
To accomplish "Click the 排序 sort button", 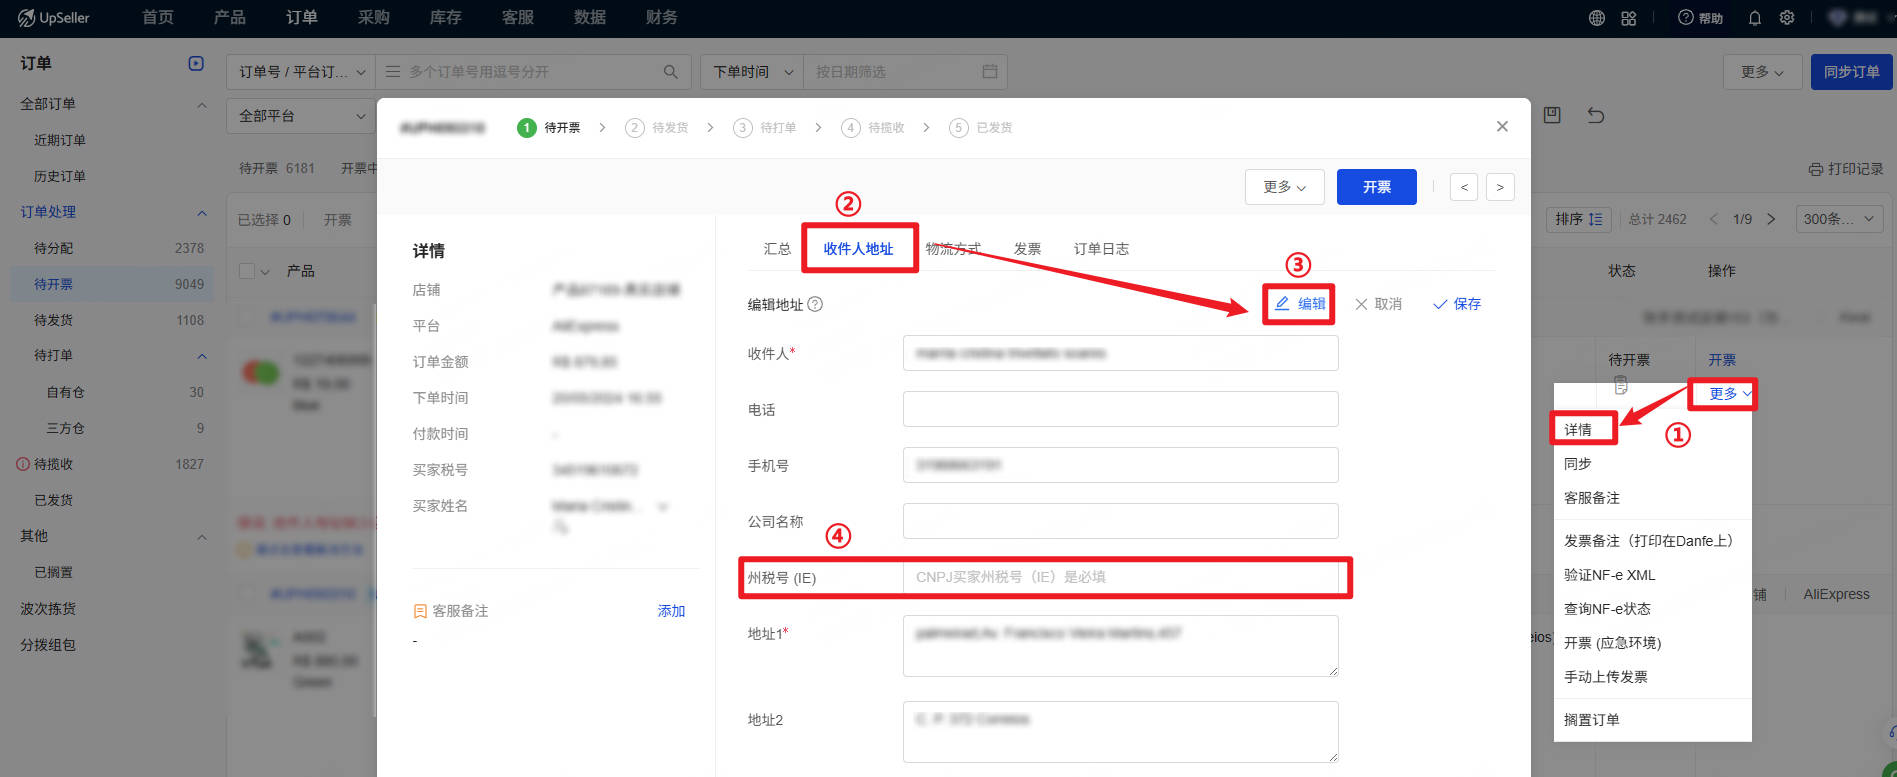I will tap(1578, 219).
